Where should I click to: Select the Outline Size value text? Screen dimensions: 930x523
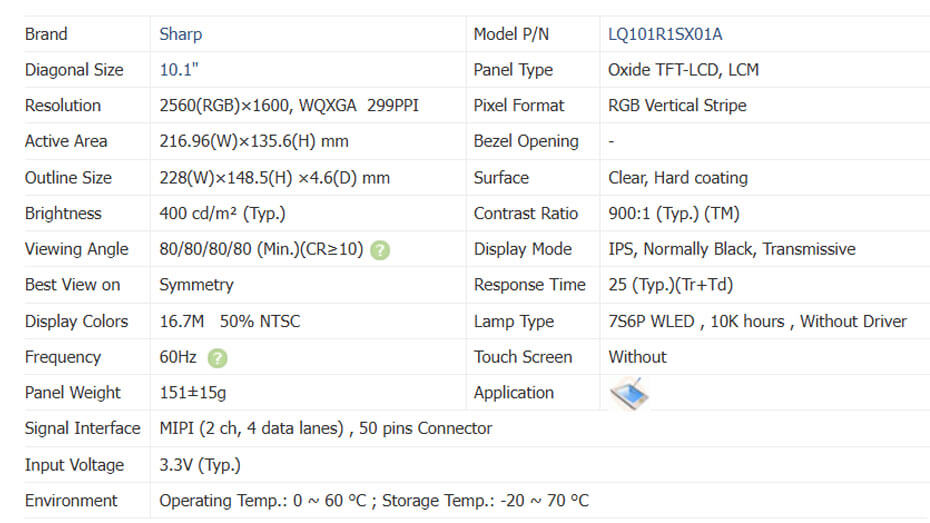274,178
